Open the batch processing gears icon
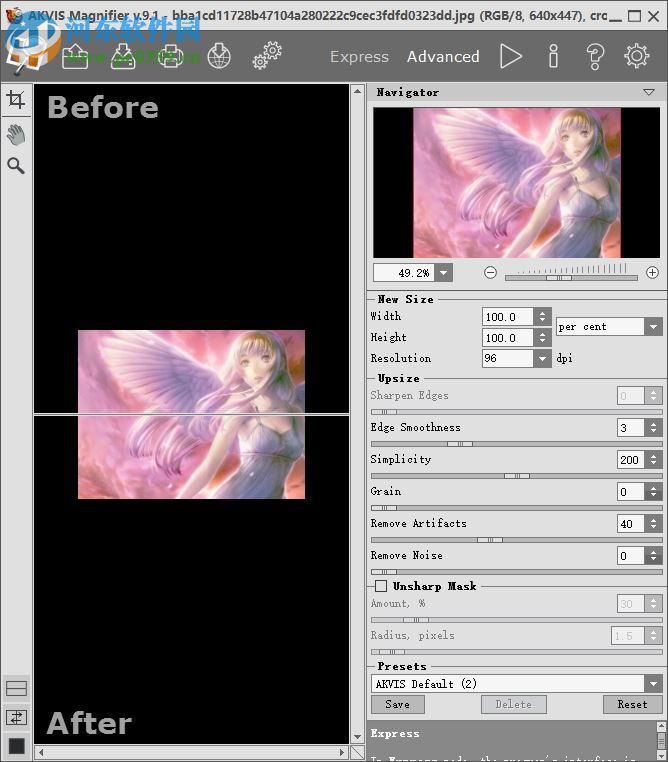668x762 pixels. (267, 57)
